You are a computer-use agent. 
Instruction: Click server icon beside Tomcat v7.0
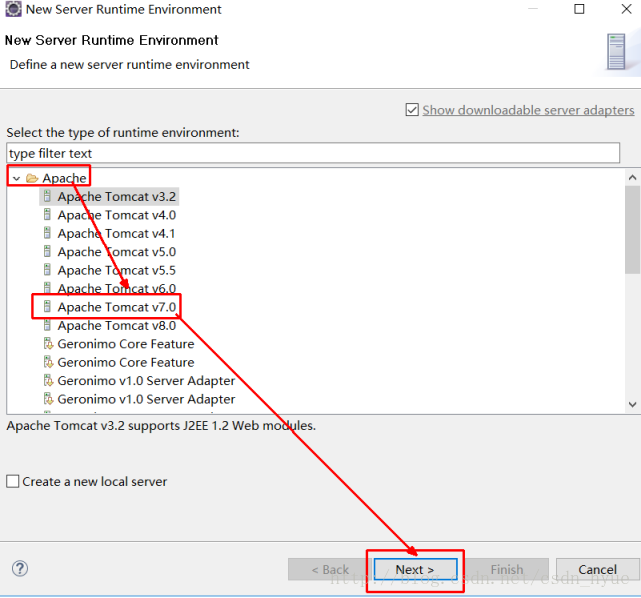[x=47, y=307]
